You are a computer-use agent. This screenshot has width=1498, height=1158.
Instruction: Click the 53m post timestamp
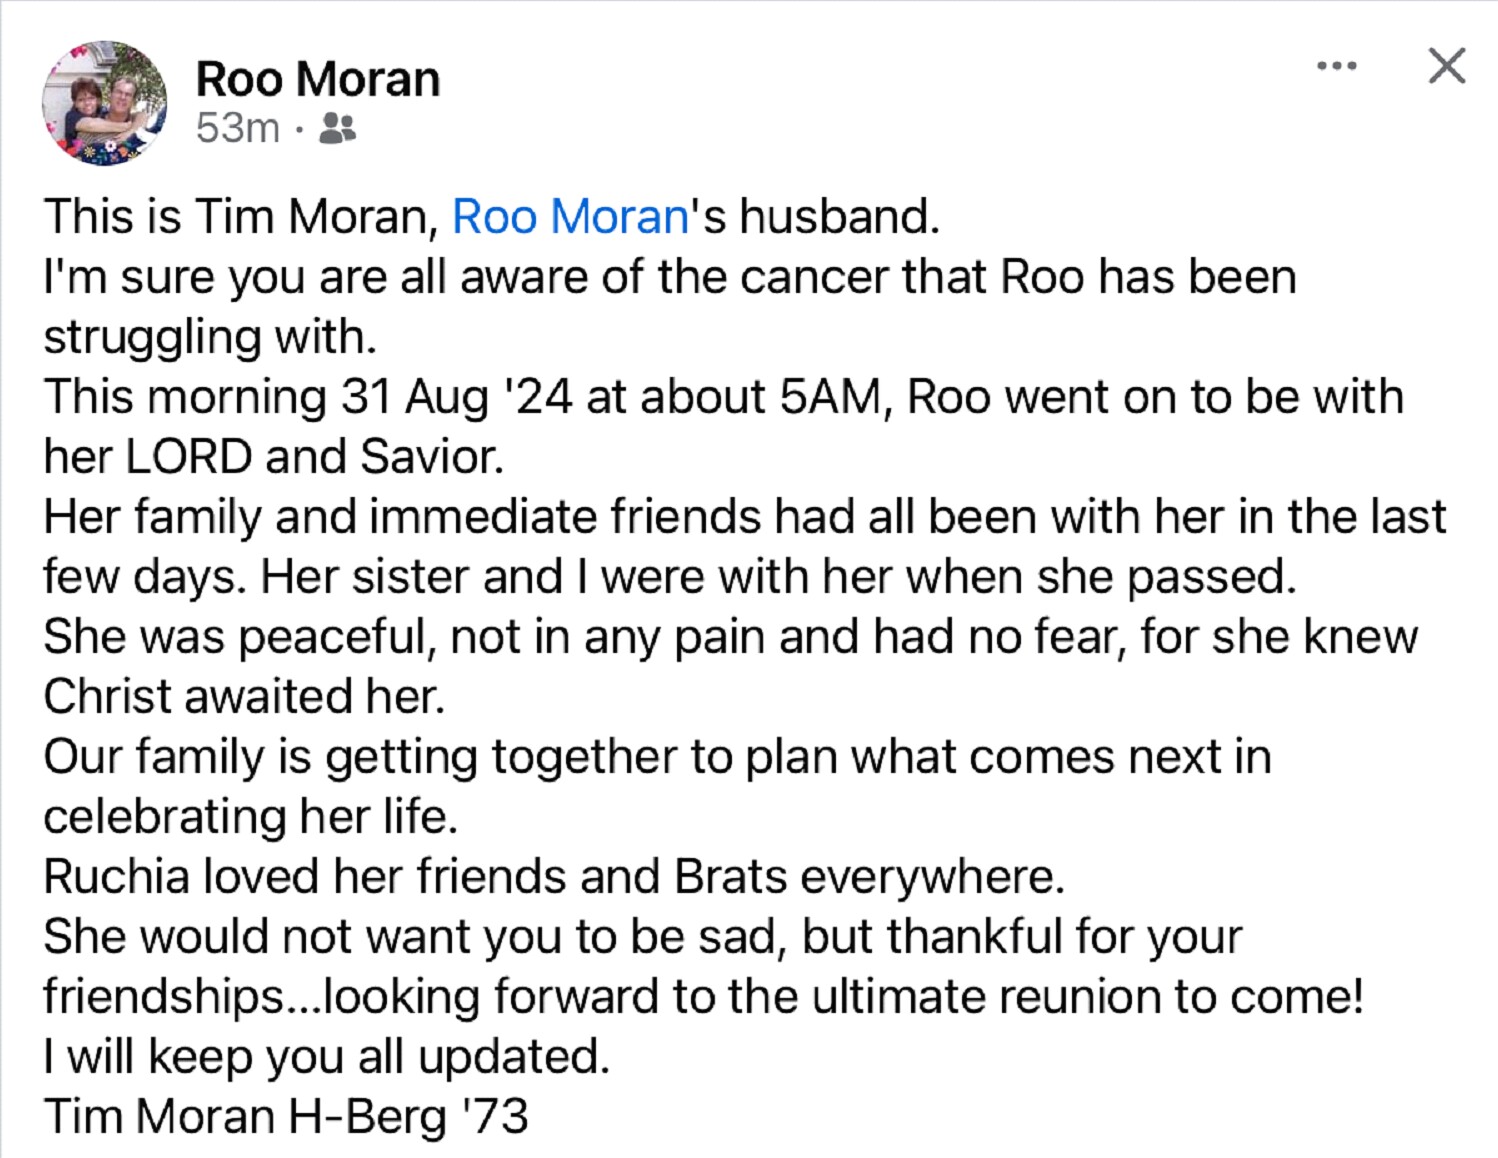point(238,128)
